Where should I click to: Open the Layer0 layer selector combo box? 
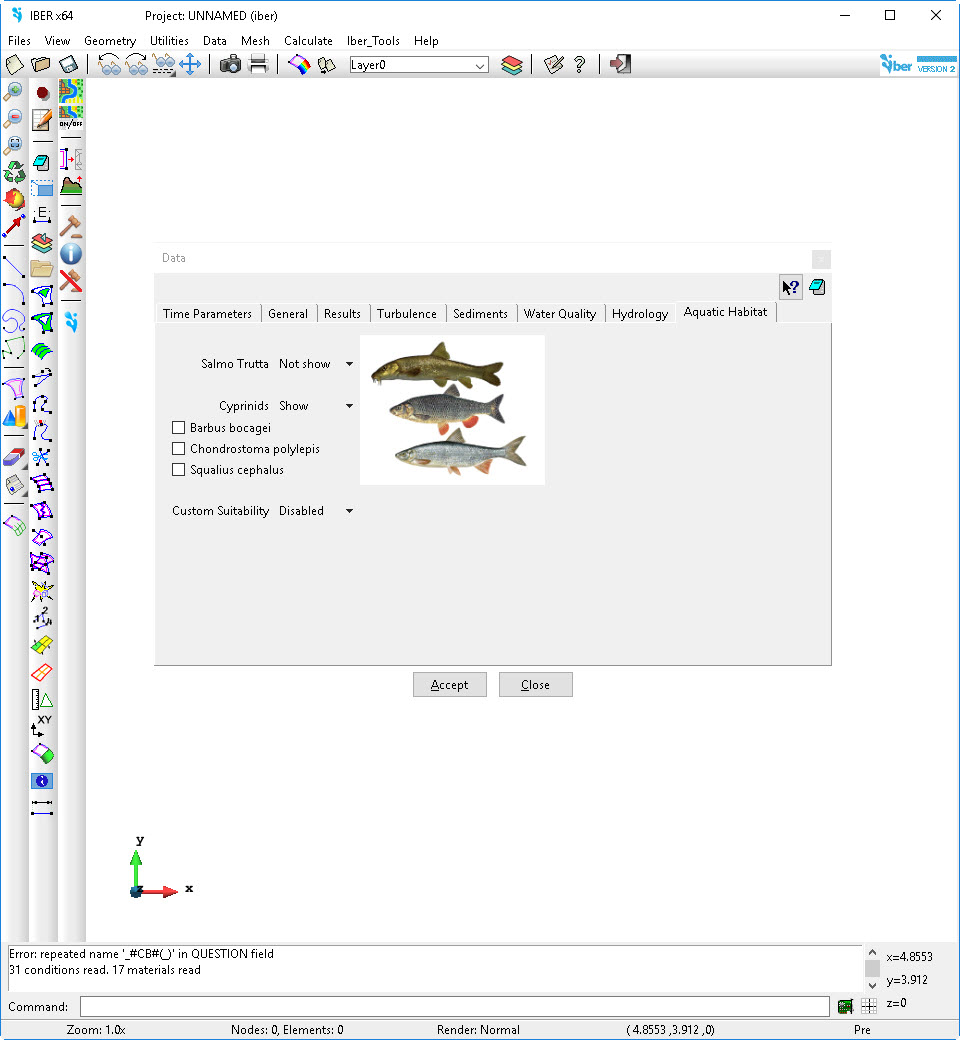coord(418,65)
